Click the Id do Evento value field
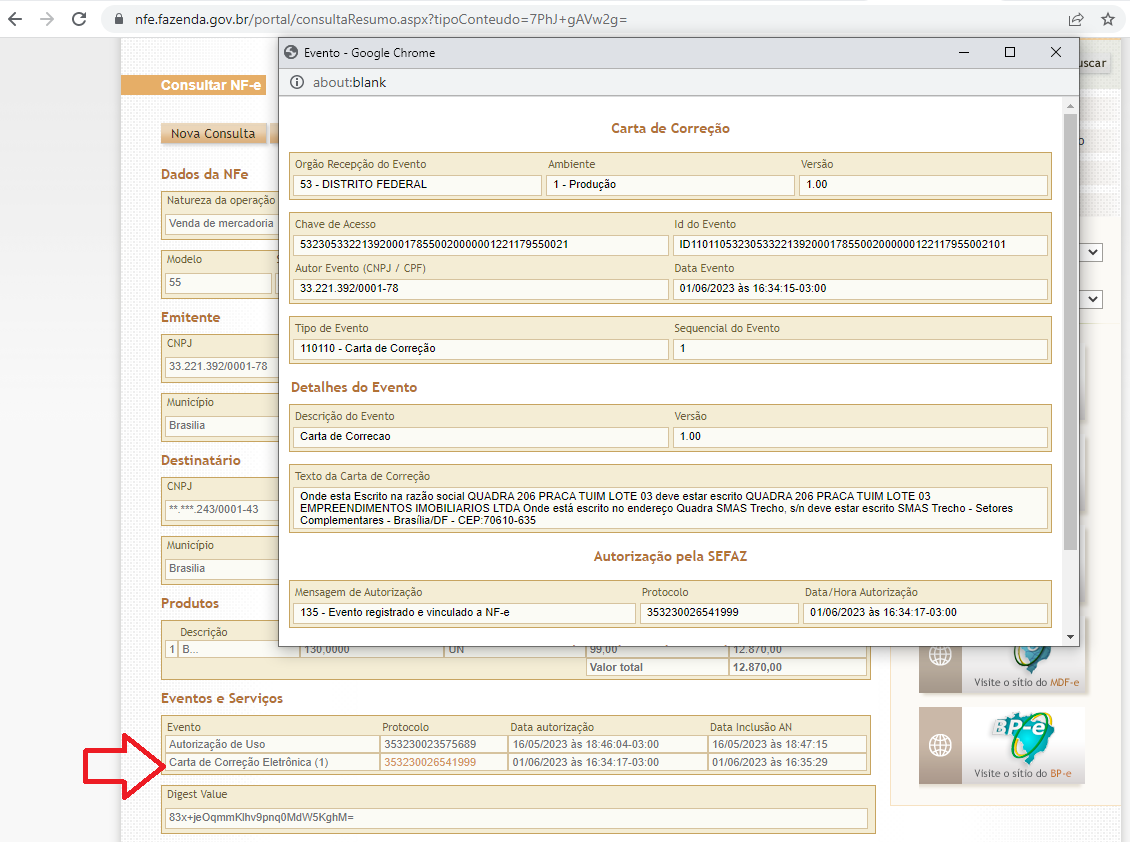This screenshot has width=1130, height=842. point(860,244)
